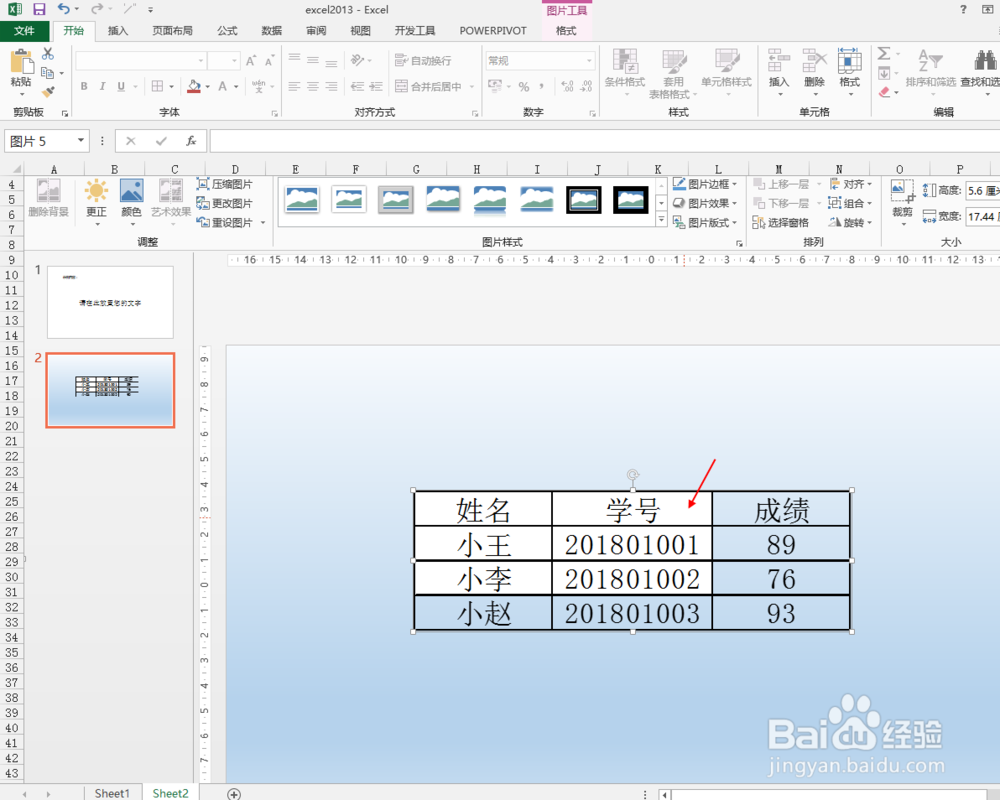
Task: Click the Paste clipboard icon
Action: [x=21, y=63]
